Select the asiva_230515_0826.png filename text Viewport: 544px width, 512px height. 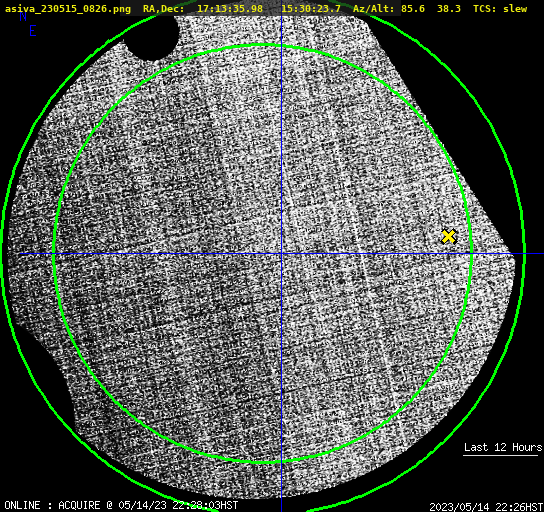(68, 9)
